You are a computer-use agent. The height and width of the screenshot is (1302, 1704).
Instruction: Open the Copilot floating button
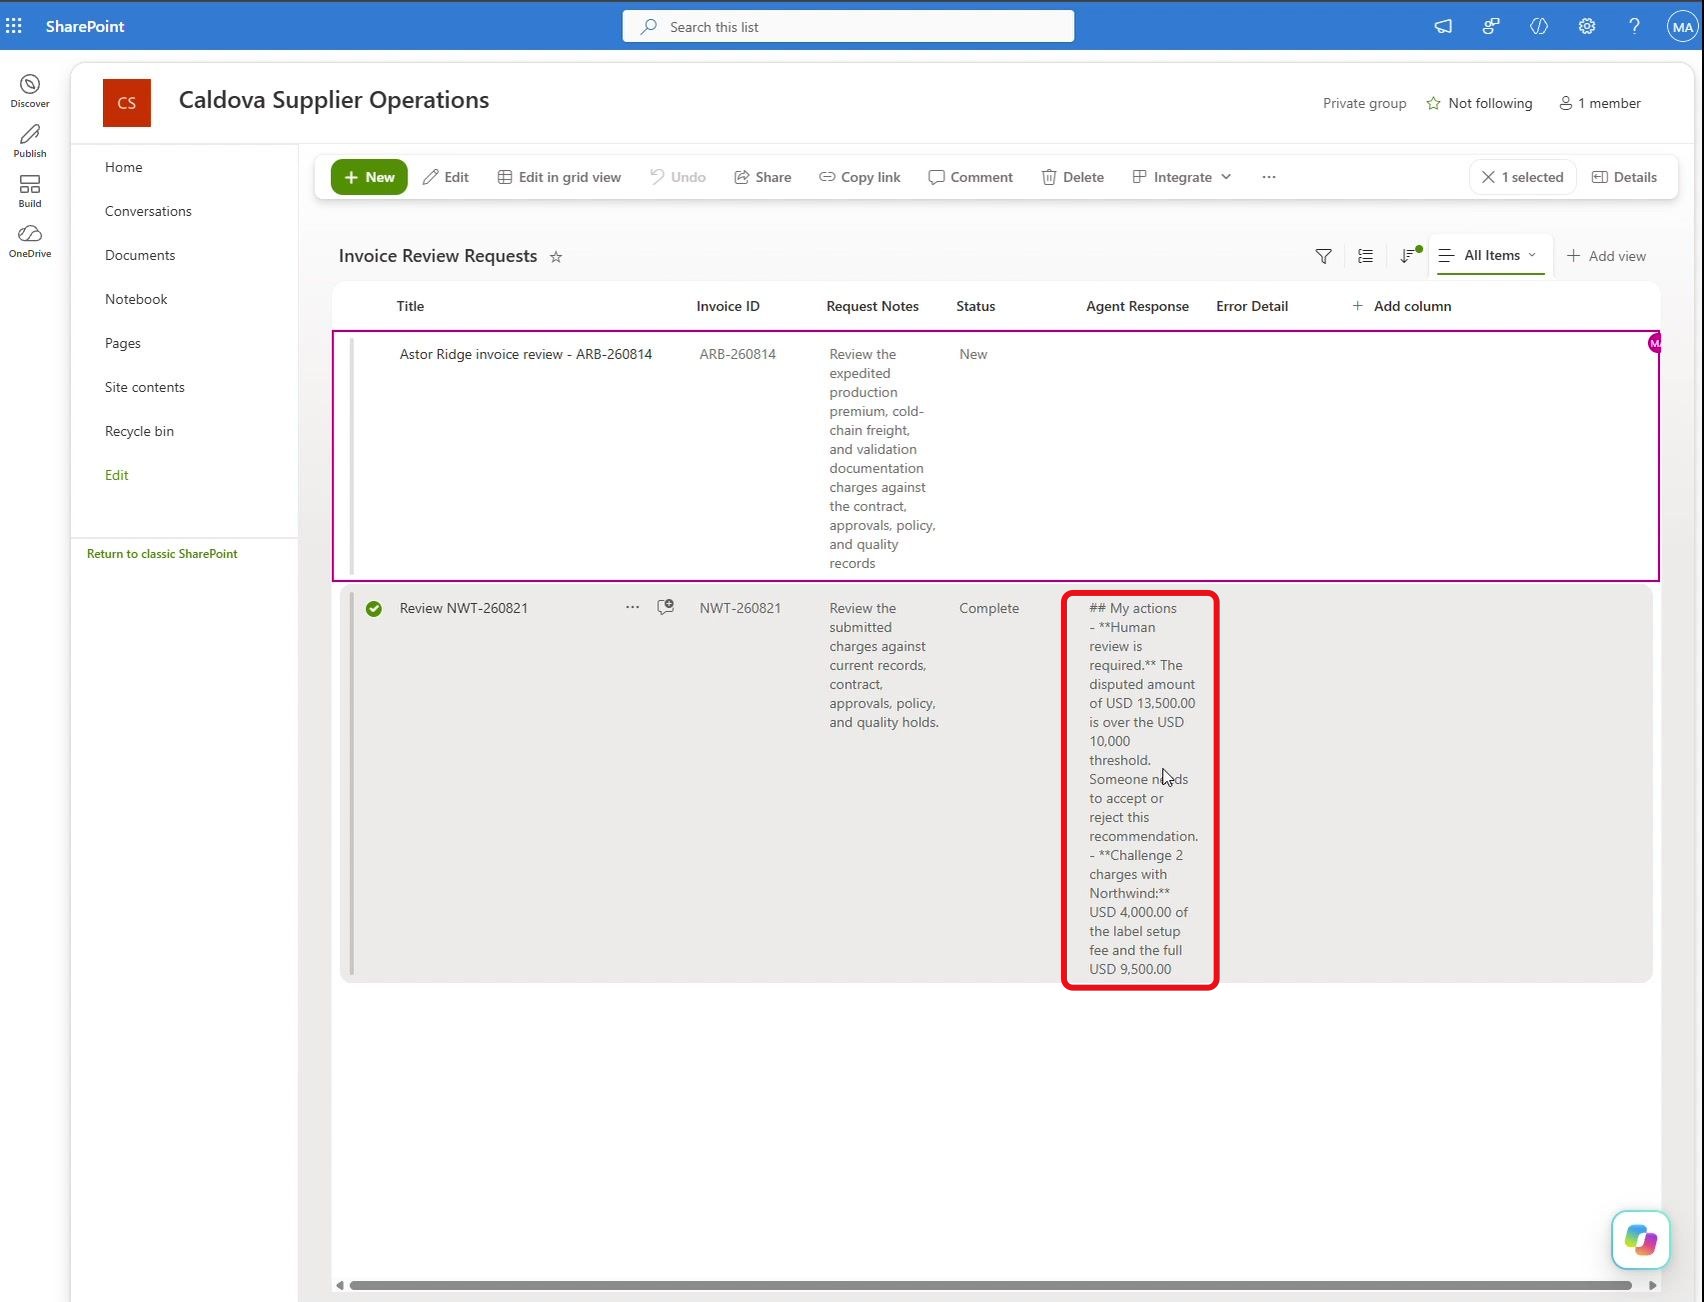1641,1240
